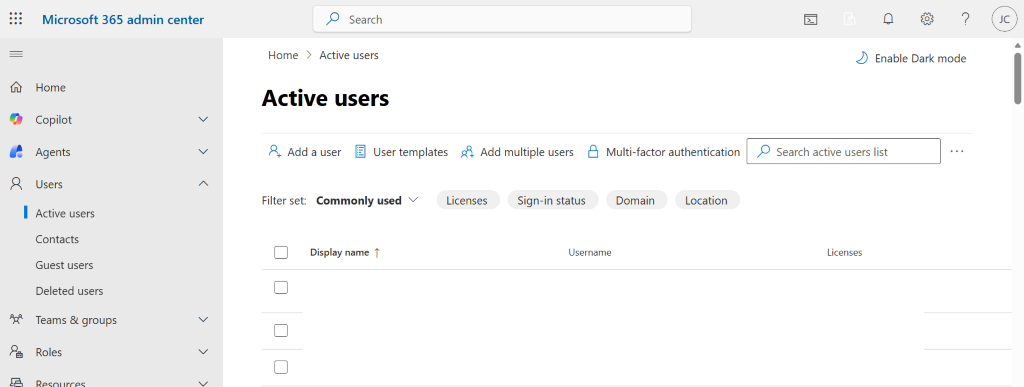Viewport: 1024px width, 387px height.
Task: Open the JC account avatar
Action: [x=1004, y=19]
